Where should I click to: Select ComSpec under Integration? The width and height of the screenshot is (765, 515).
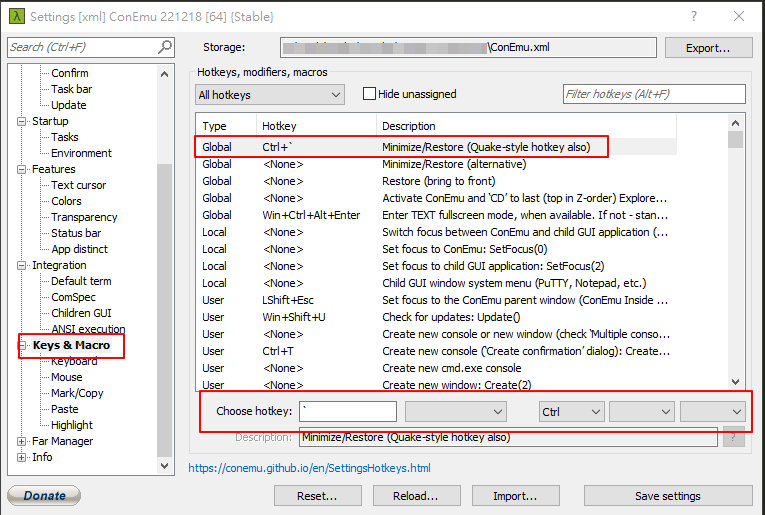point(73,297)
